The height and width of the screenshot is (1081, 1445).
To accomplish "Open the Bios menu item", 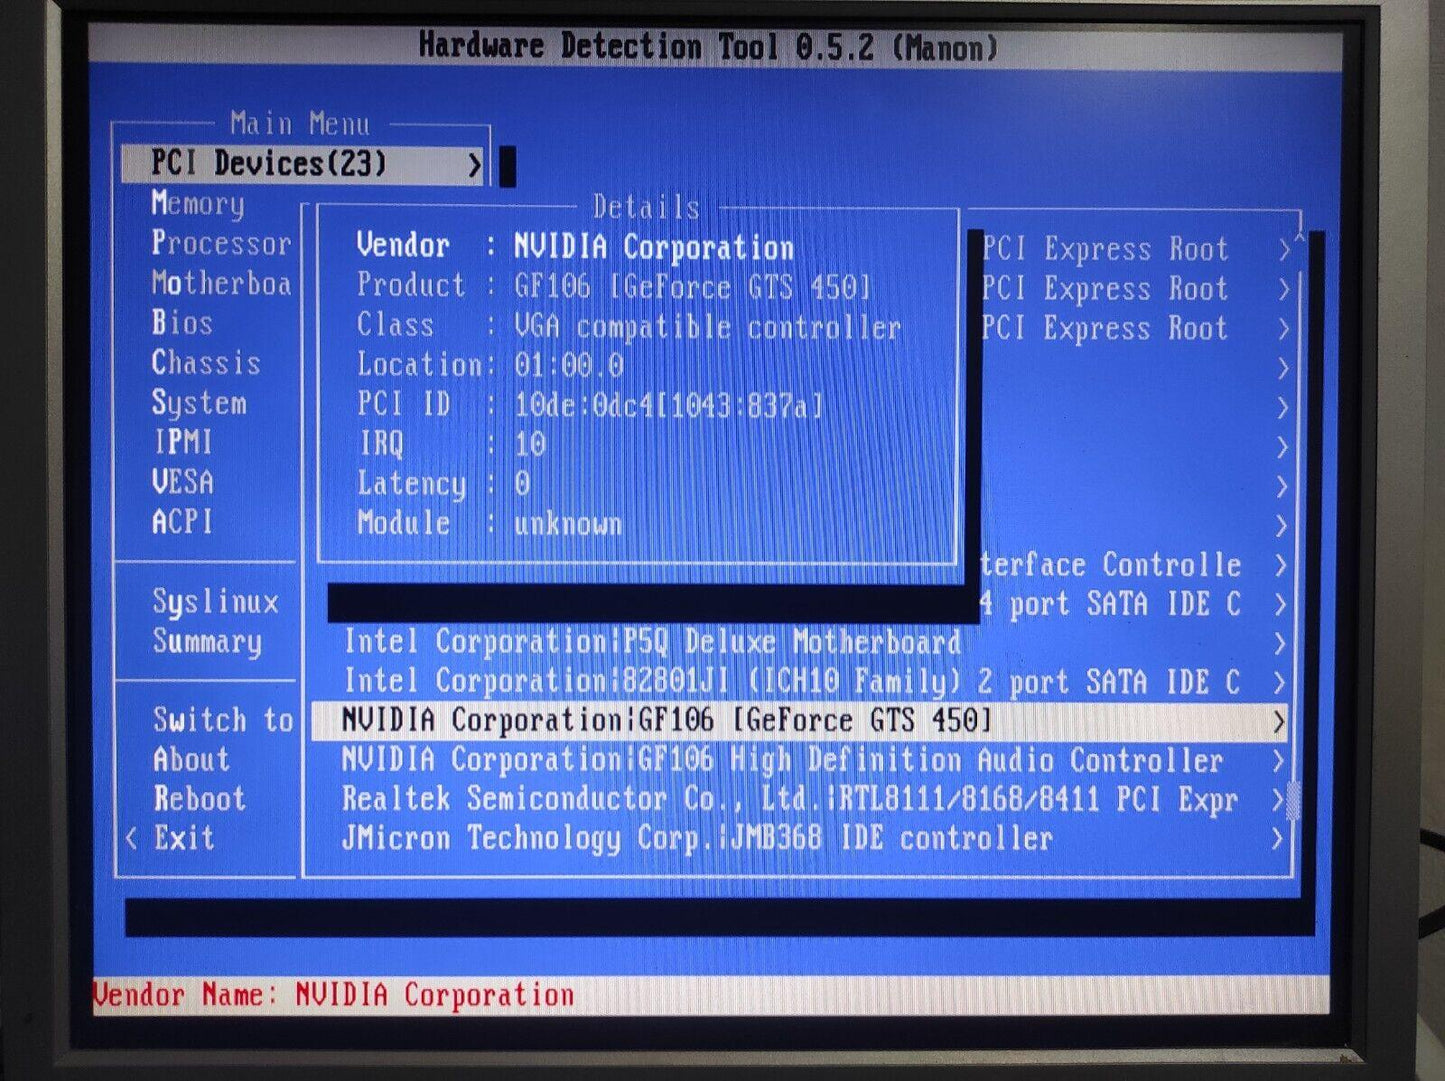I will coord(182,323).
